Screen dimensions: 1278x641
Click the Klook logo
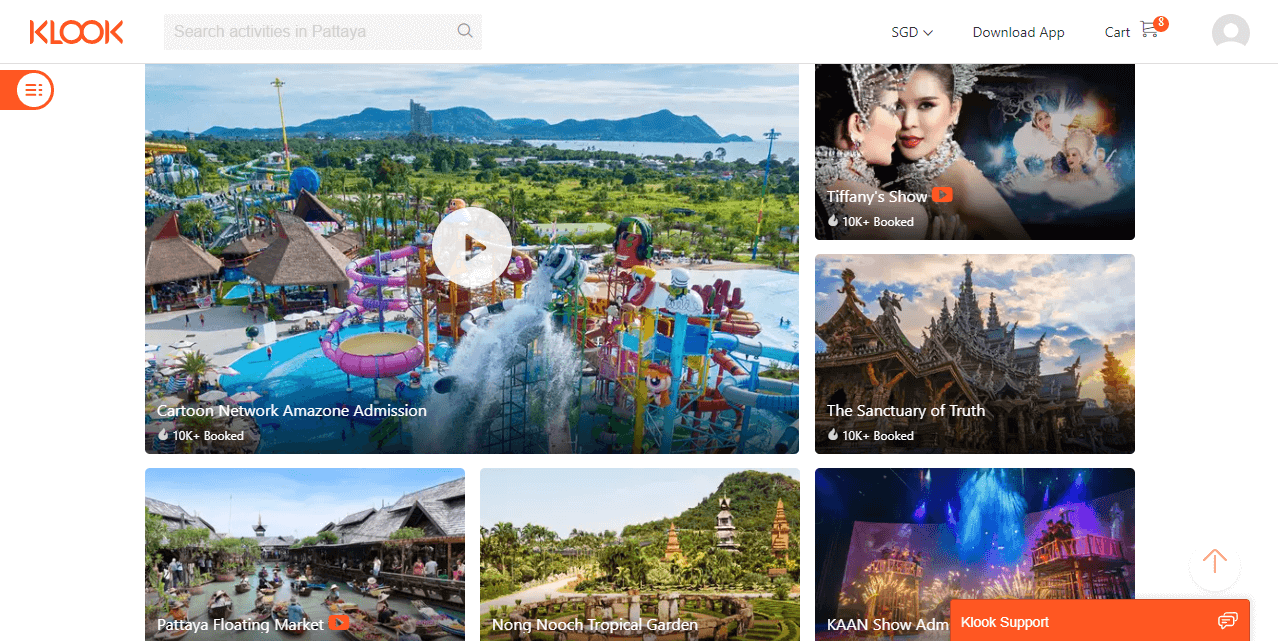click(x=76, y=32)
